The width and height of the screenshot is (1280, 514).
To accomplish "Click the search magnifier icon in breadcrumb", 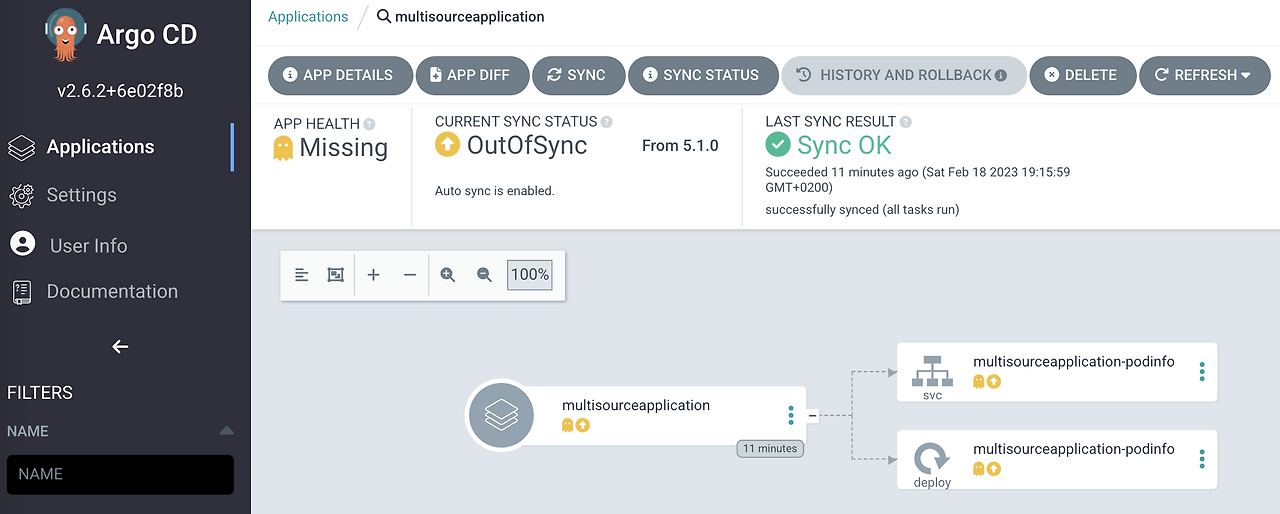I will tap(384, 17).
